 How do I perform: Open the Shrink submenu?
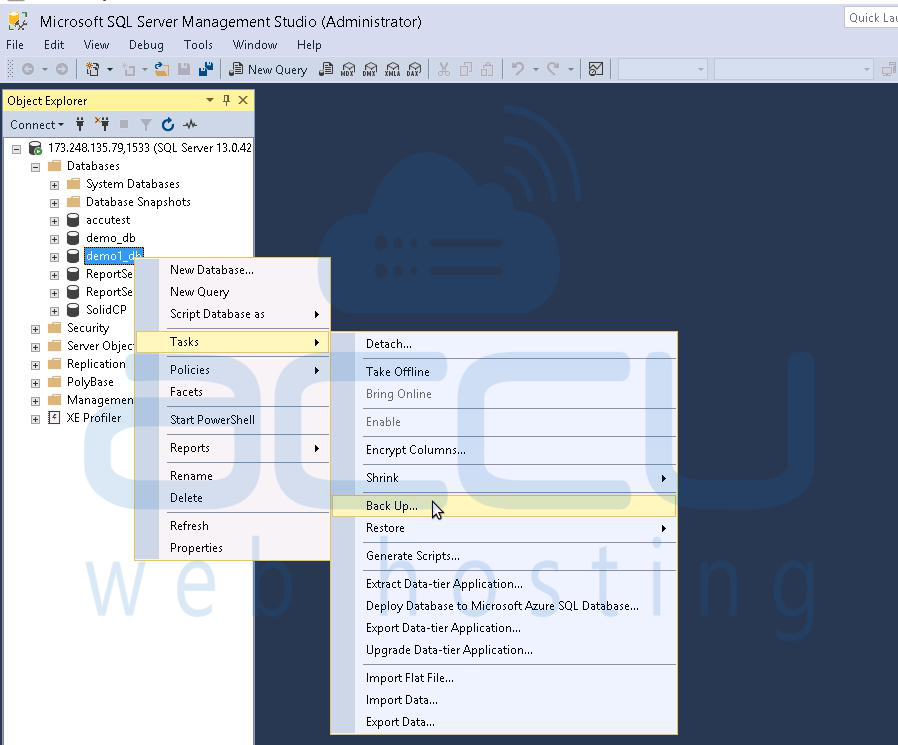coord(504,478)
